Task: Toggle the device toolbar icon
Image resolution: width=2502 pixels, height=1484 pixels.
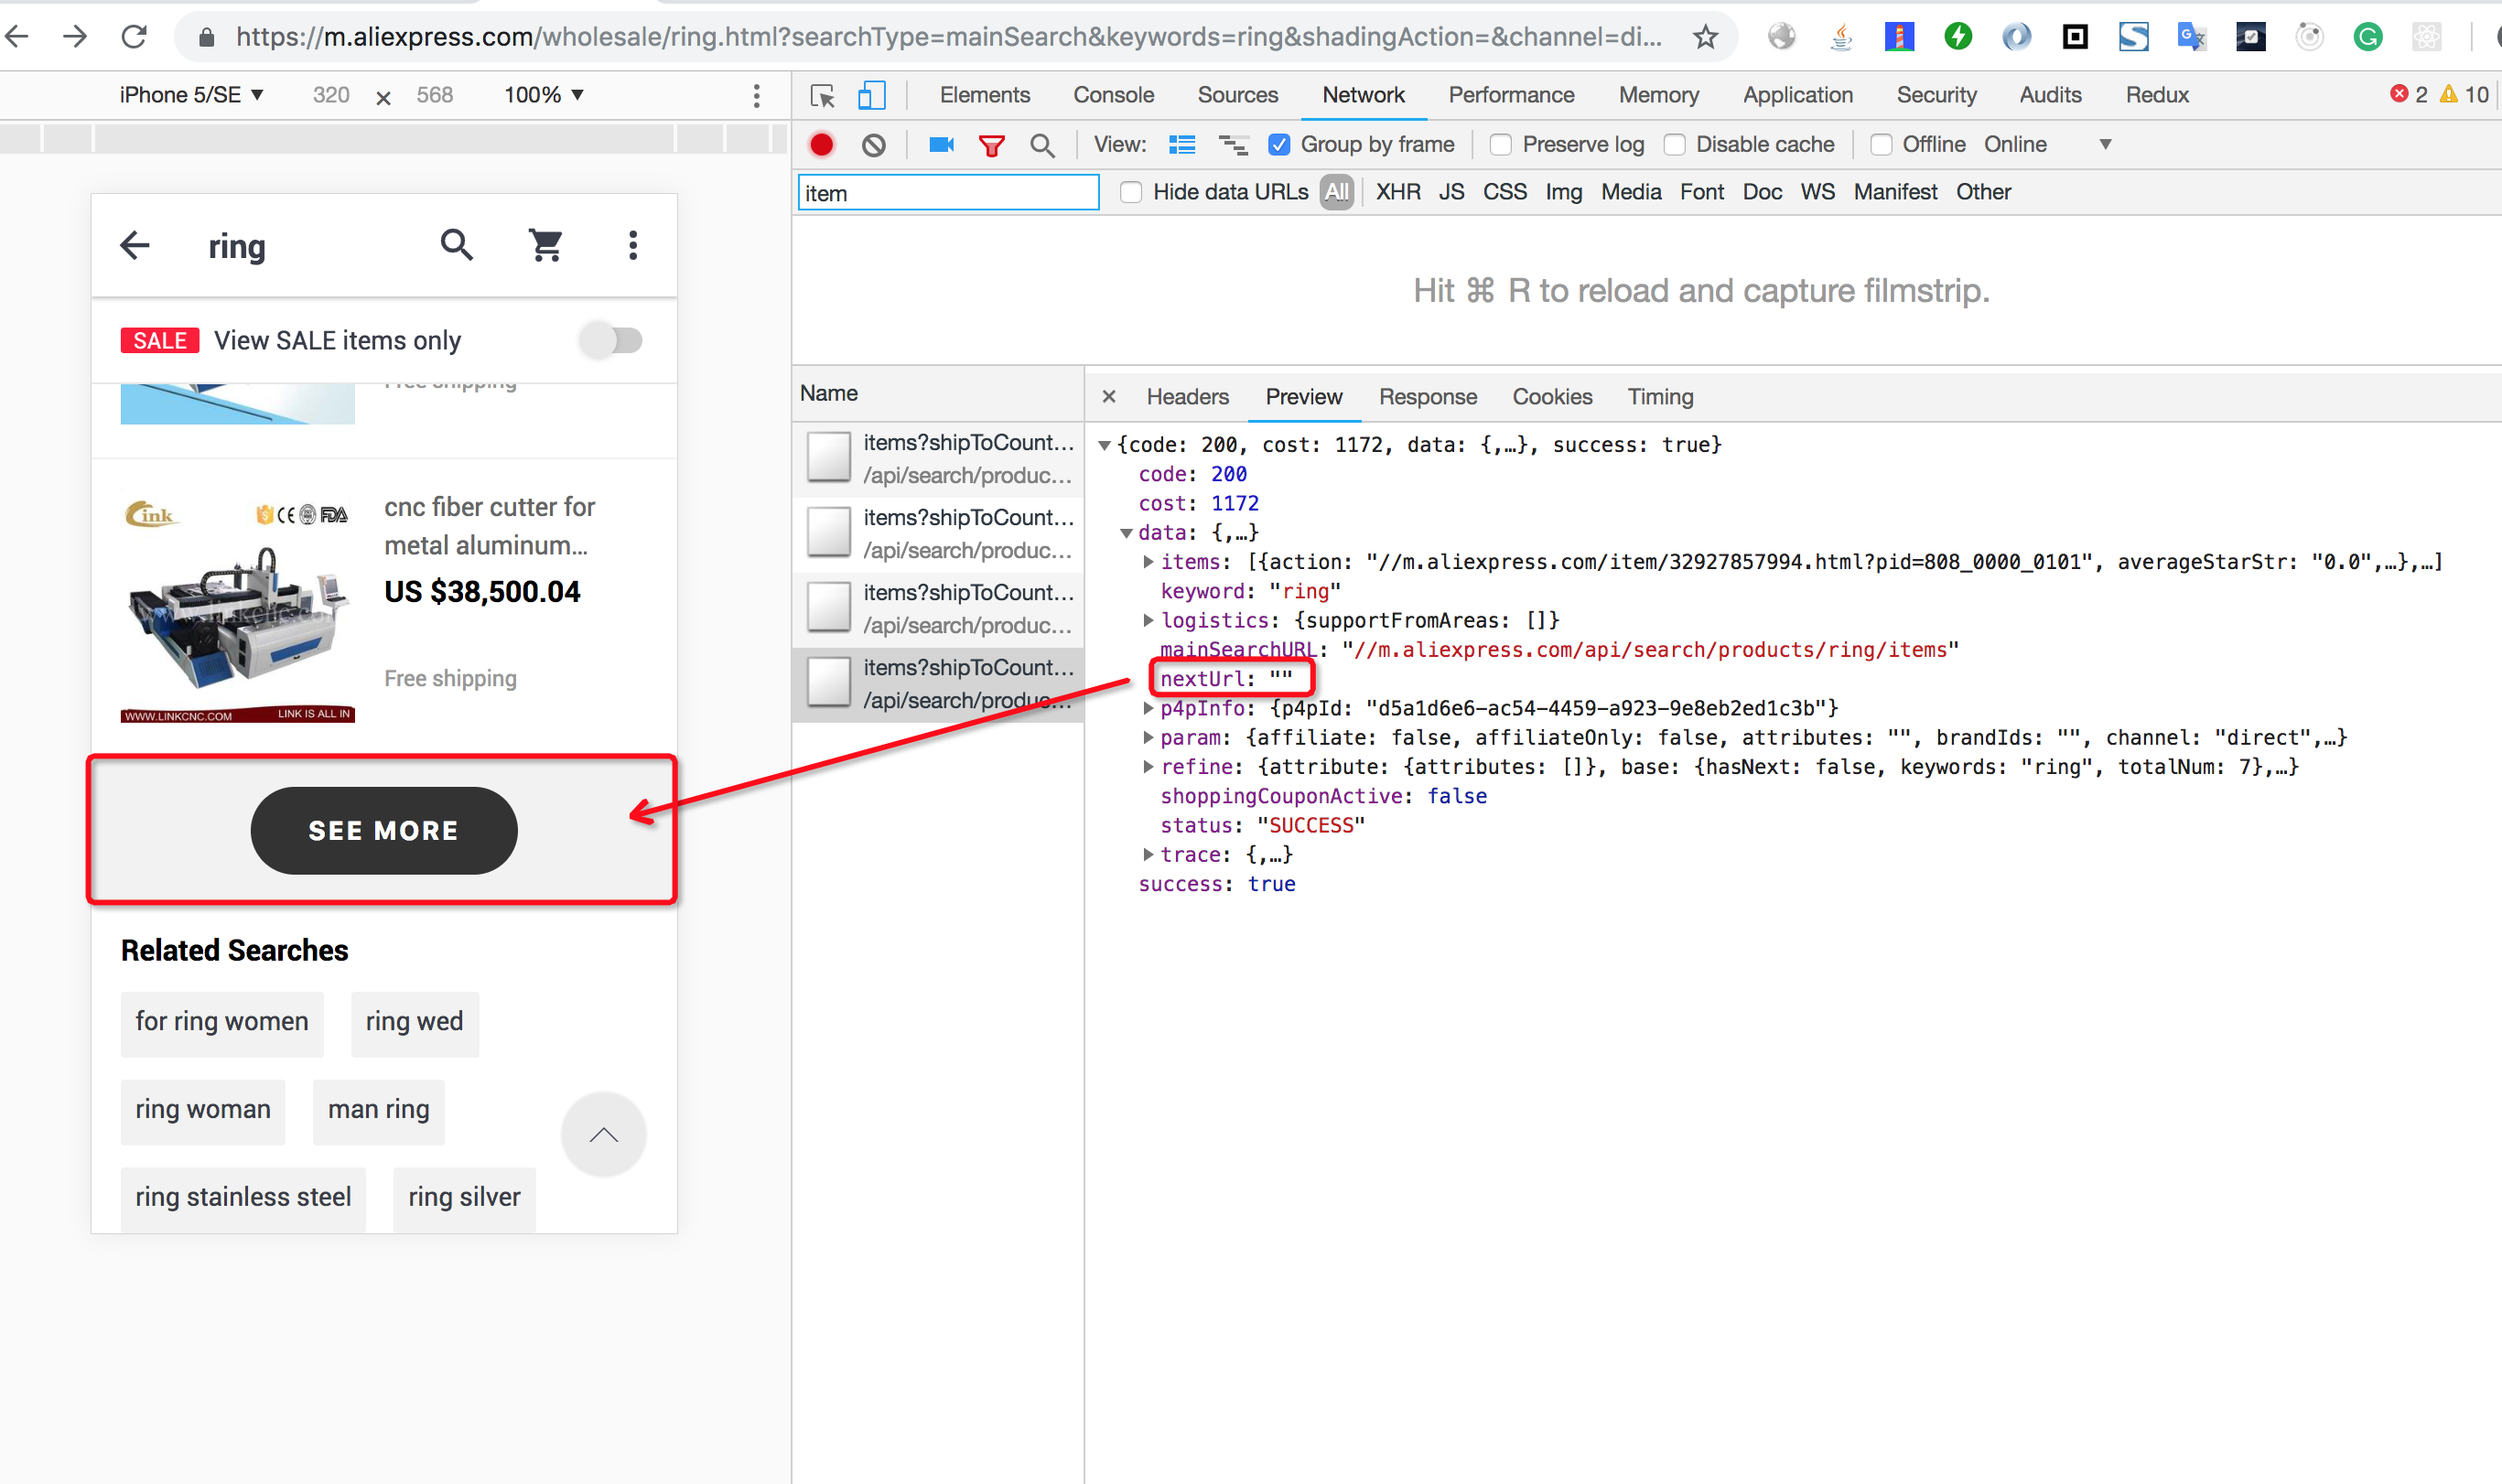Action: pos(871,95)
